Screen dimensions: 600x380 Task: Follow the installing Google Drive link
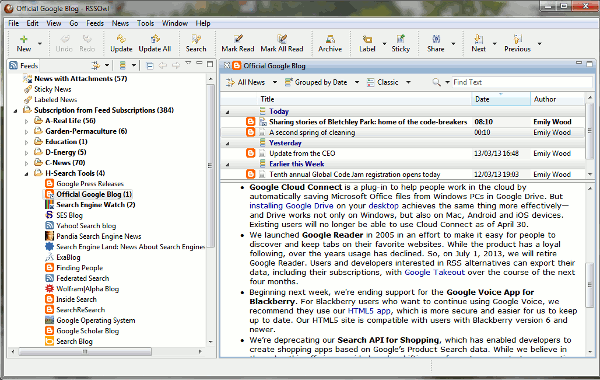click(x=291, y=206)
